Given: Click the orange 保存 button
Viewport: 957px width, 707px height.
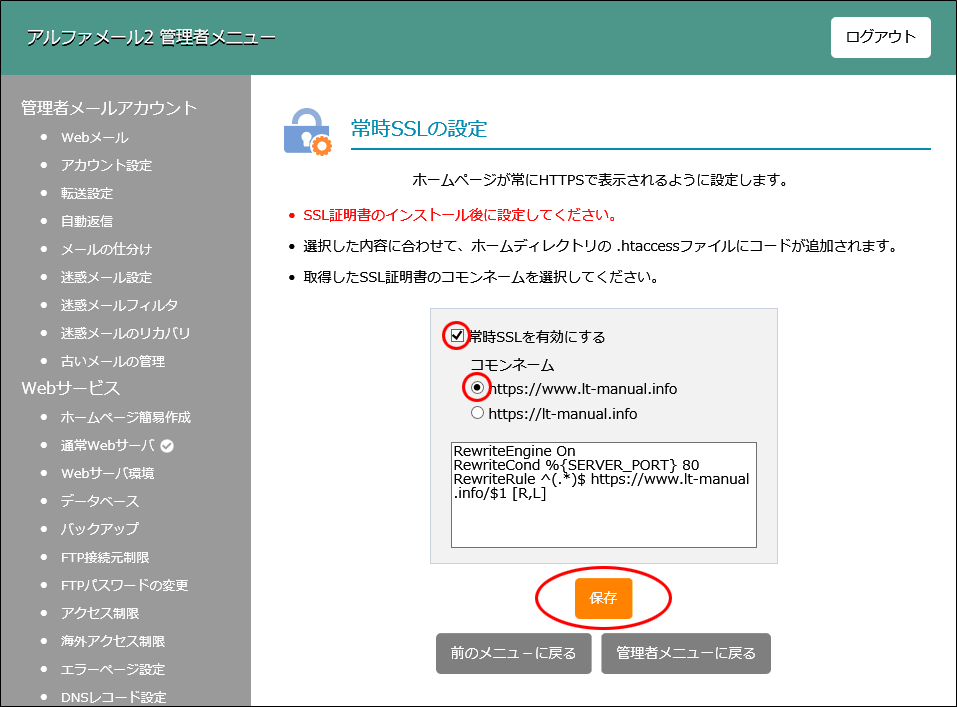Looking at the screenshot, I should (x=603, y=598).
